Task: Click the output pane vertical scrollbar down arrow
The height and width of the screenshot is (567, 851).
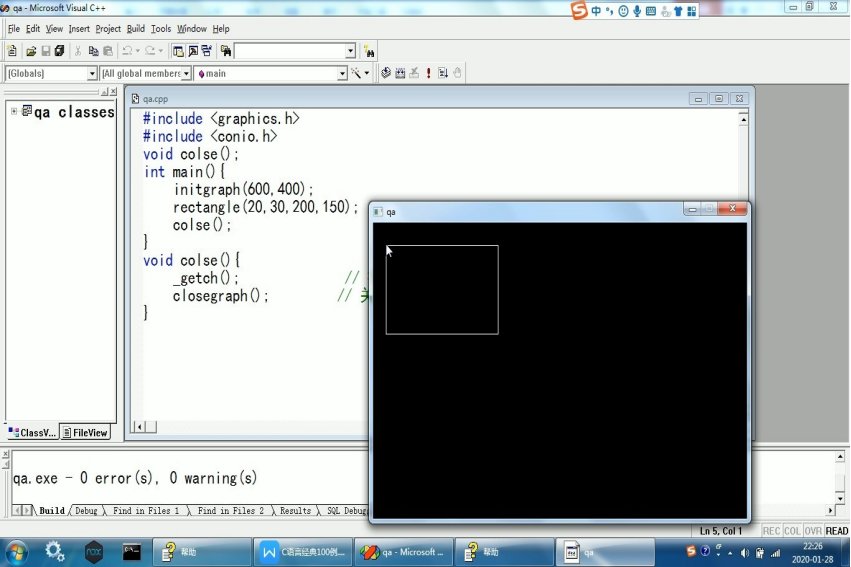Action: 840,498
